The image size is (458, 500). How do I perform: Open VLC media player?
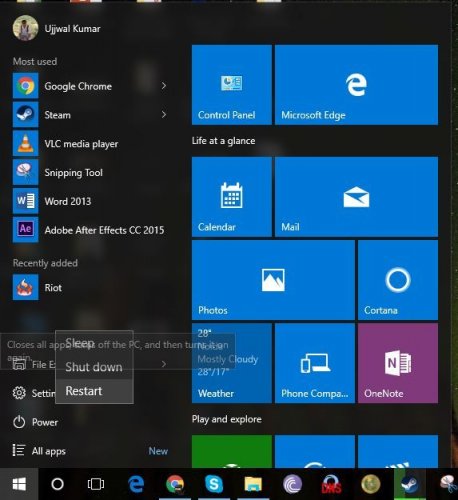[x=90, y=144]
